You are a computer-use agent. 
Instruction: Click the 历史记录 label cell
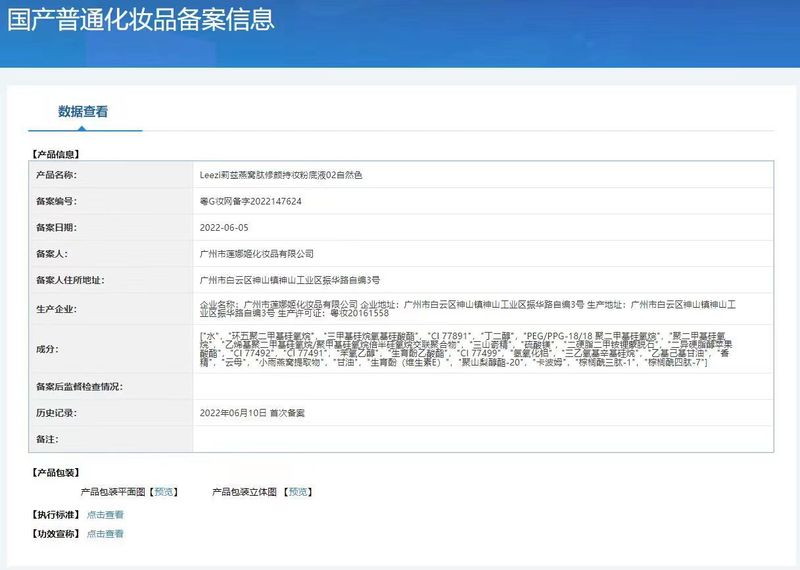(111, 413)
